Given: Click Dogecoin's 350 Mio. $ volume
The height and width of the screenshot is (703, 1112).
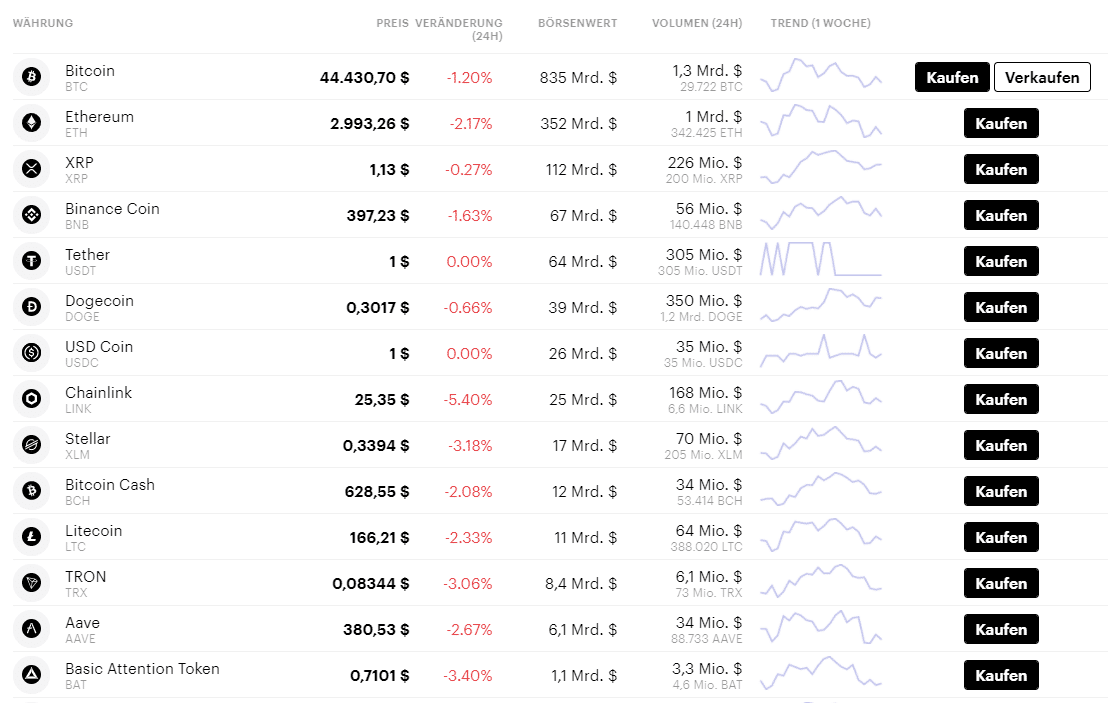Looking at the screenshot, I should click(x=705, y=301).
